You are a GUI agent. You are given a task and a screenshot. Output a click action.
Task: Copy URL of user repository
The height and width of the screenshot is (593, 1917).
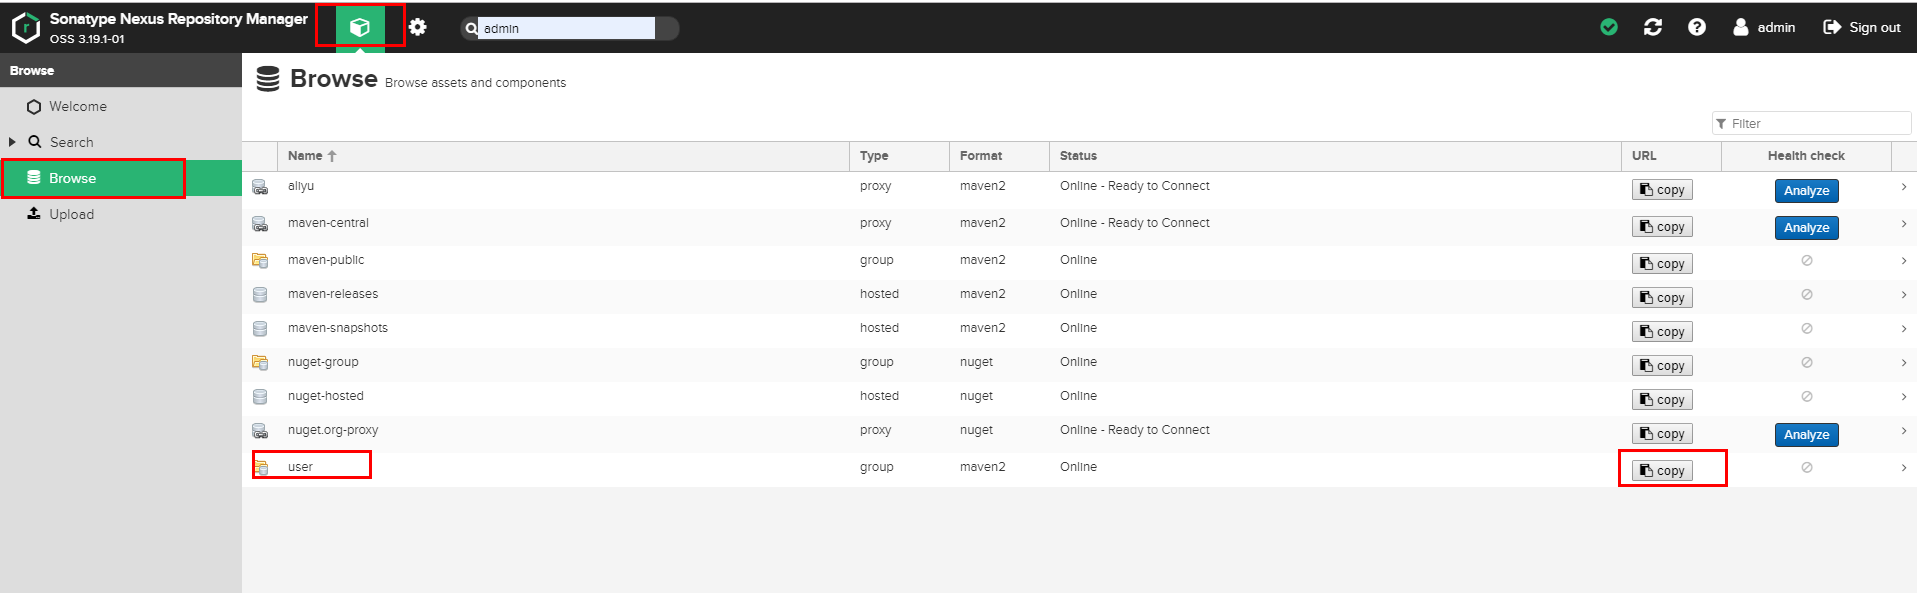(1662, 471)
